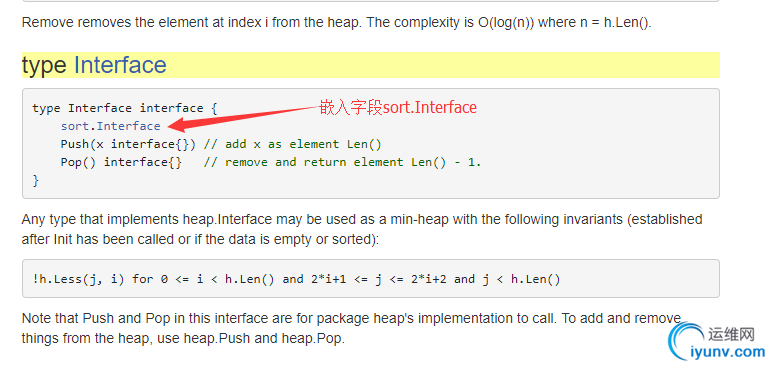Viewport: 771px width, 368px height.
Task: Click the !h.Less(j, i) invariant code block
Action: [x=371, y=278]
